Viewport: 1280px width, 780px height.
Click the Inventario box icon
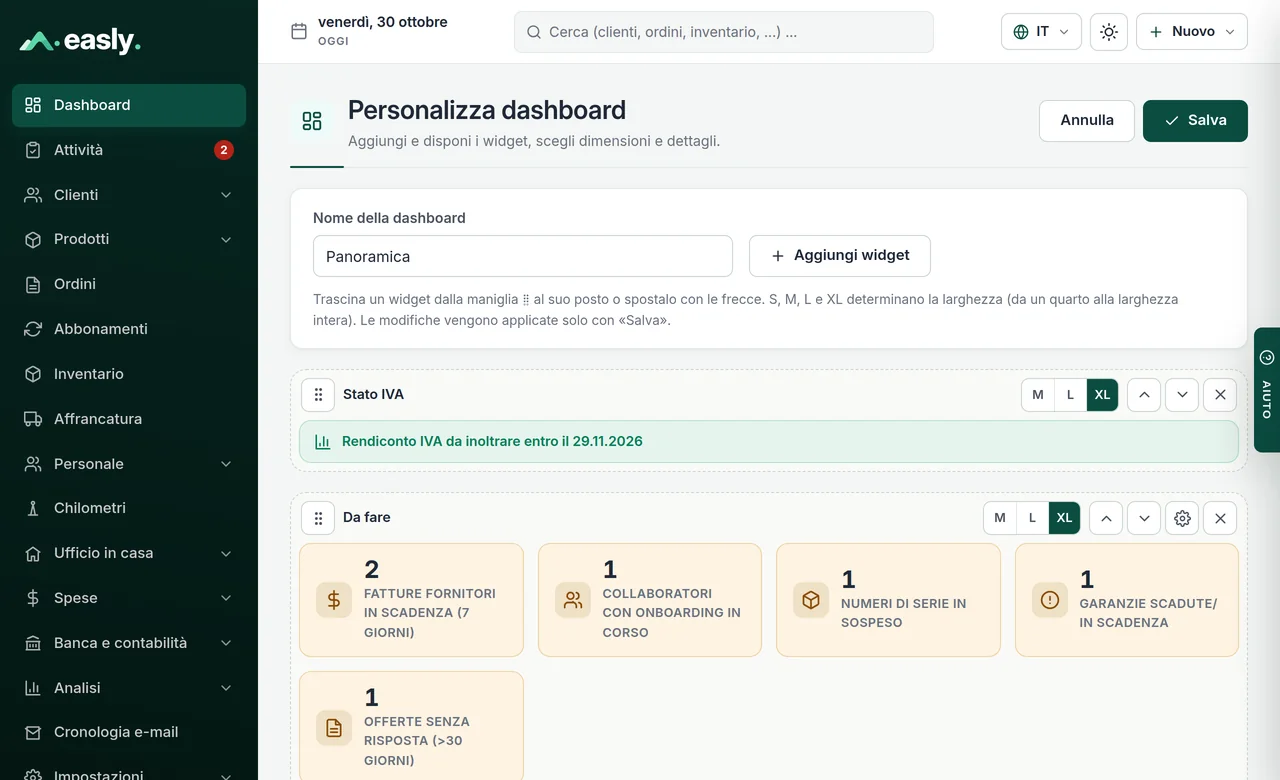(x=33, y=374)
